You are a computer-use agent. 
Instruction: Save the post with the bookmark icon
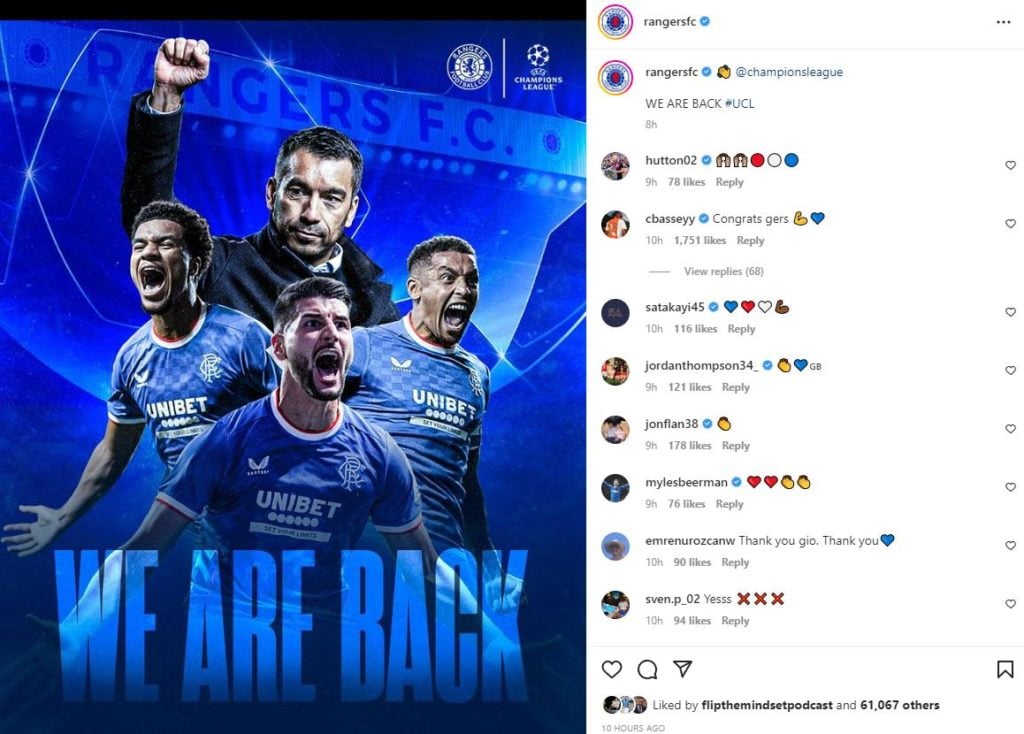[x=1005, y=669]
